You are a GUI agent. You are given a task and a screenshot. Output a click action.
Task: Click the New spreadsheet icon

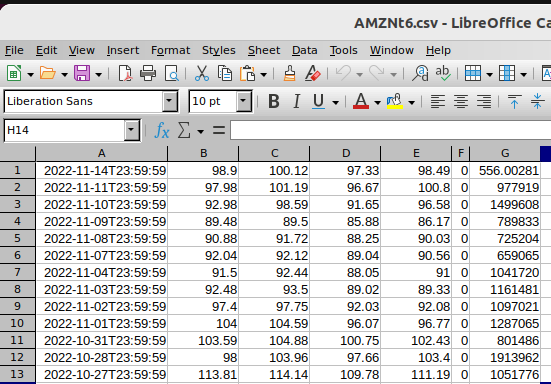[14, 74]
